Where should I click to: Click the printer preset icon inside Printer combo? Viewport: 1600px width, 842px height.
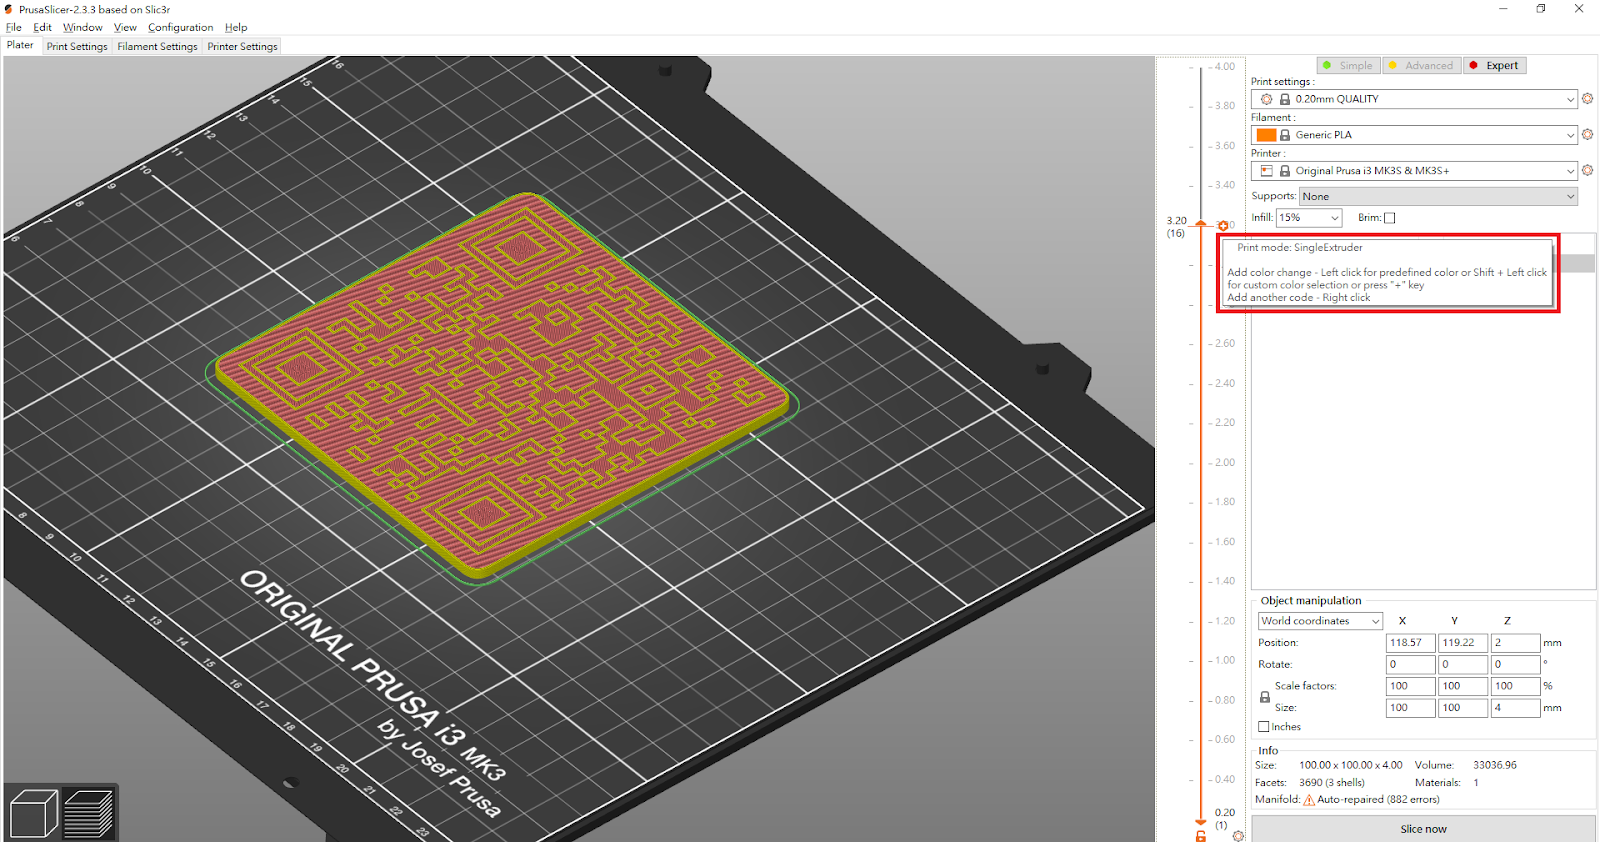point(1267,171)
